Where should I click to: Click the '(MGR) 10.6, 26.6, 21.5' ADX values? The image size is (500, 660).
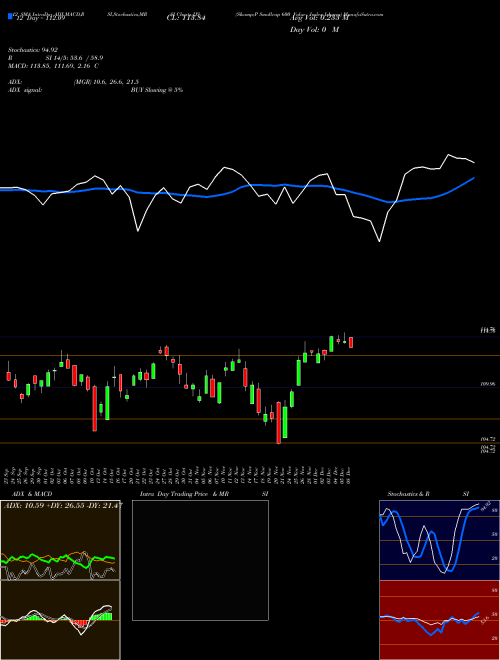[106, 82]
